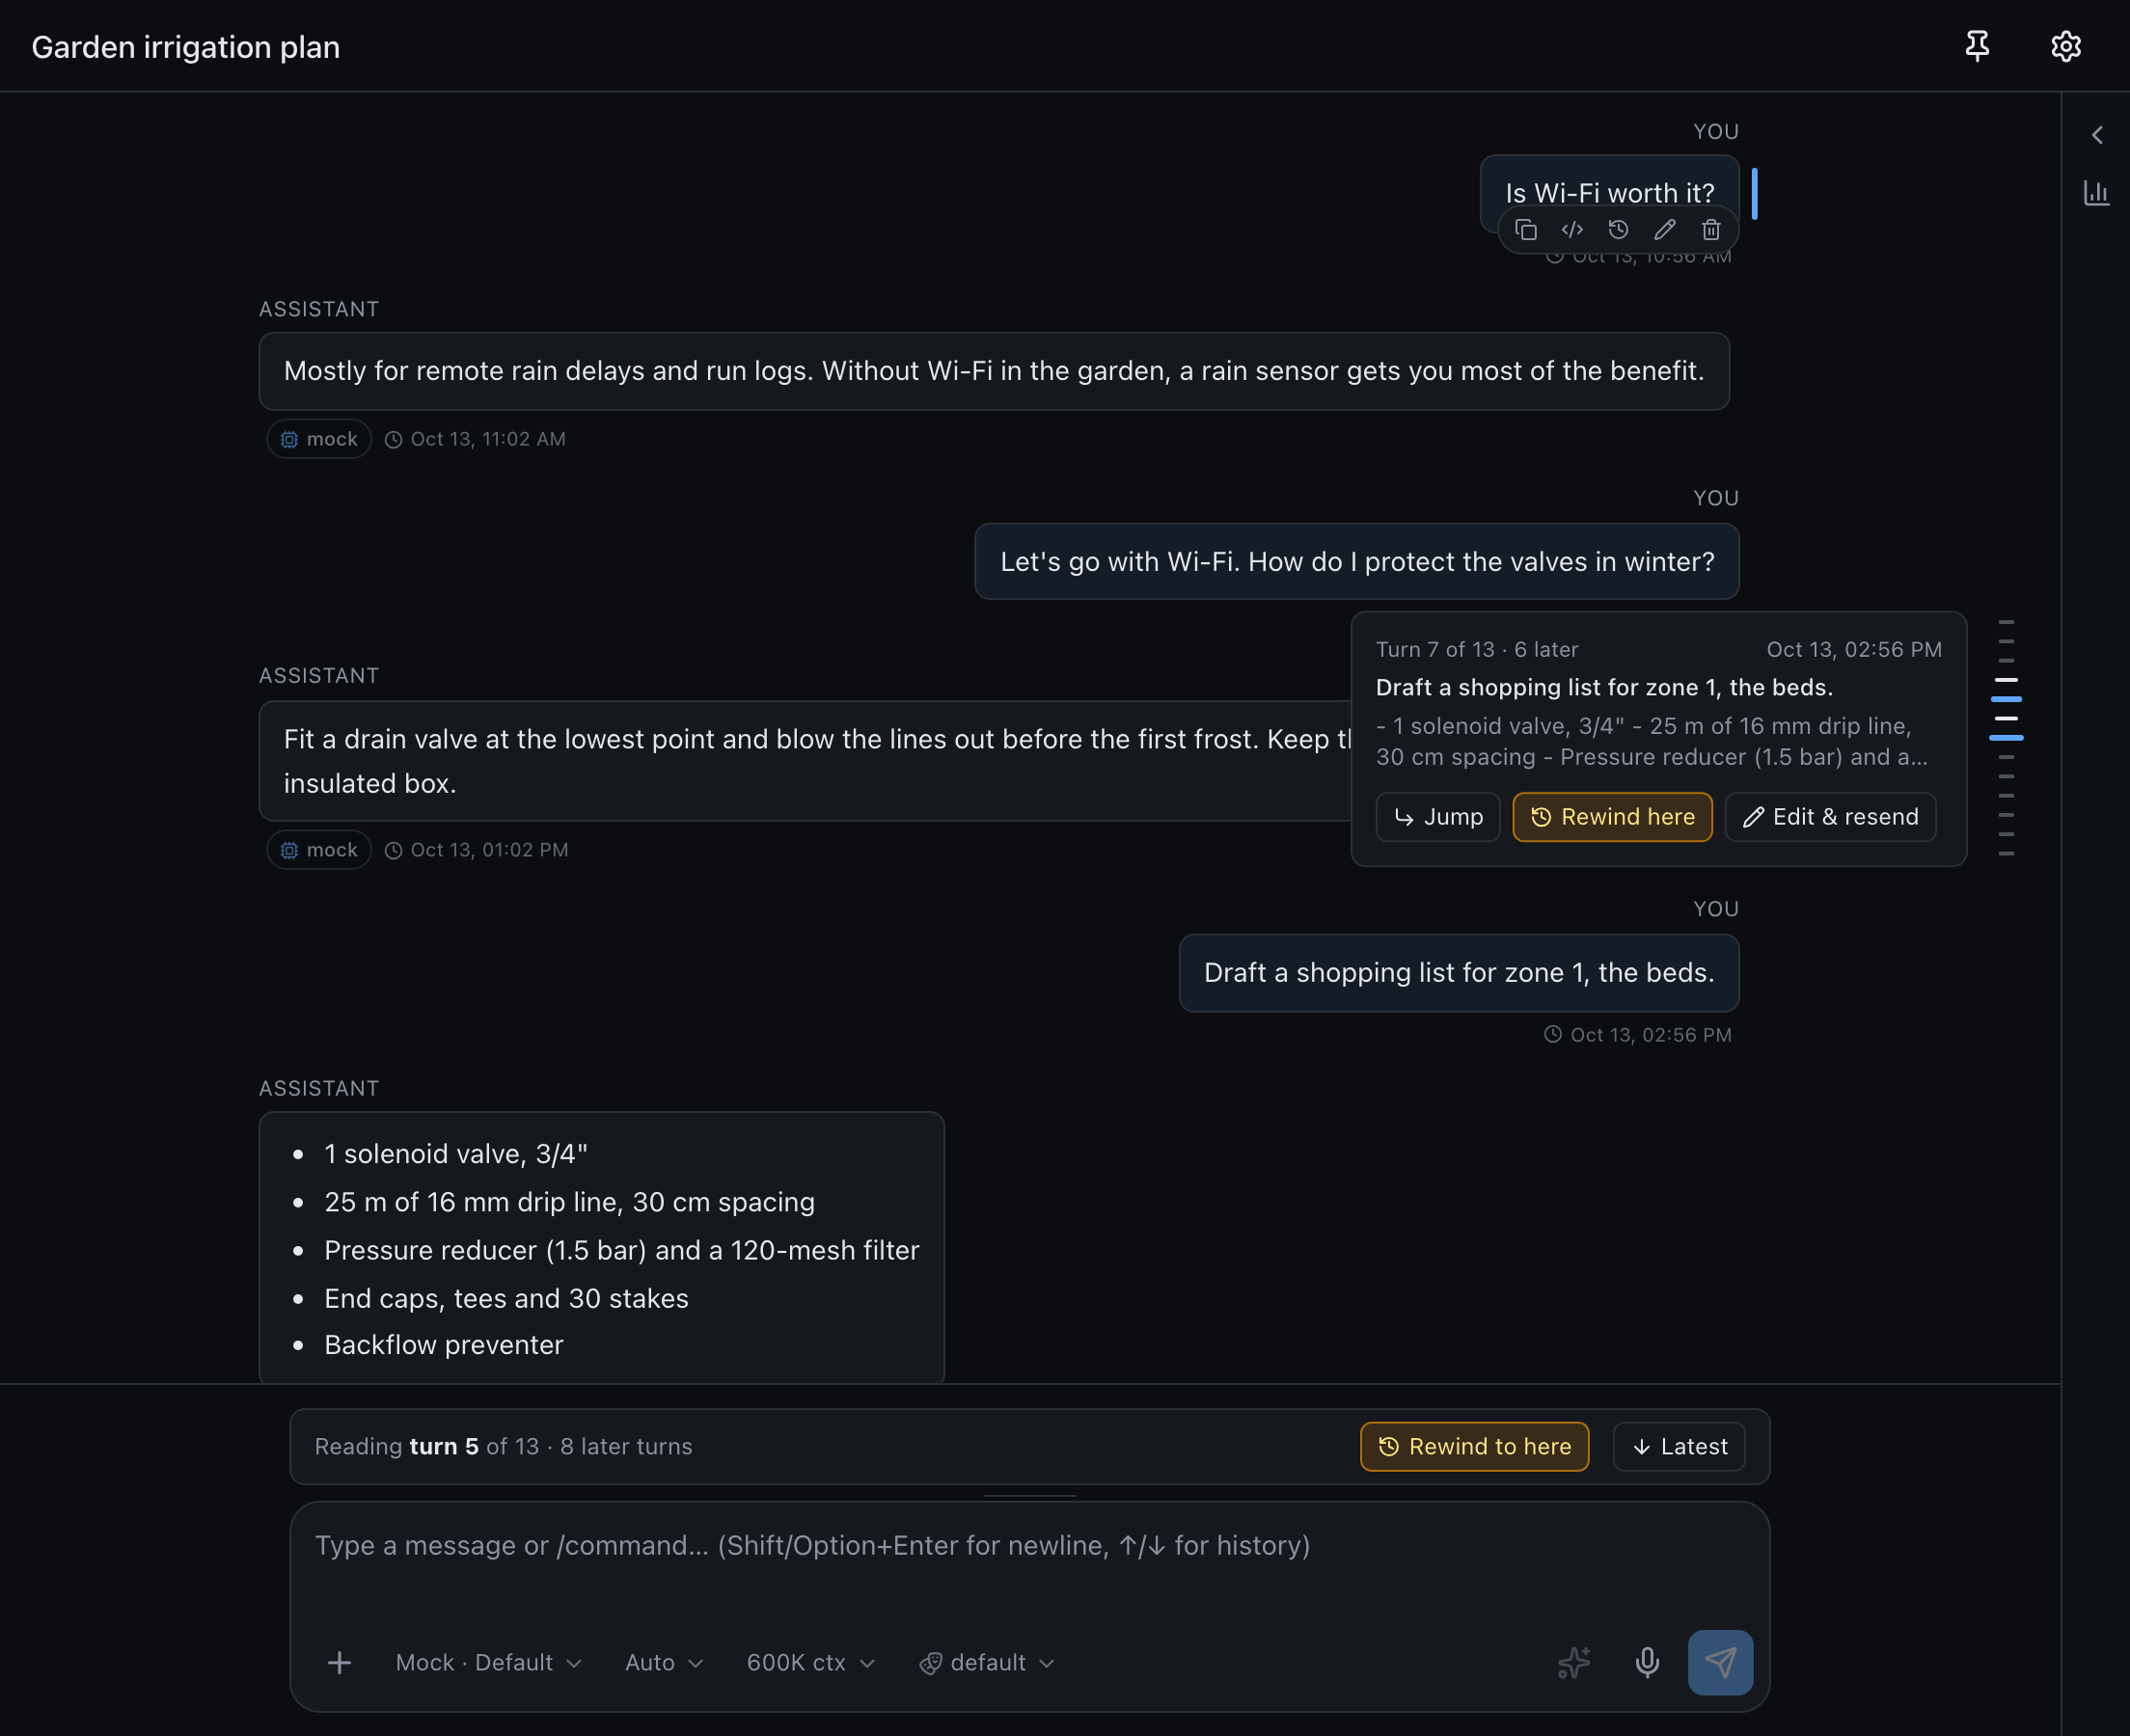This screenshot has width=2130, height=1736.
Task: Delete the Wi-Fi message using the trash icon
Action: click(x=1711, y=230)
